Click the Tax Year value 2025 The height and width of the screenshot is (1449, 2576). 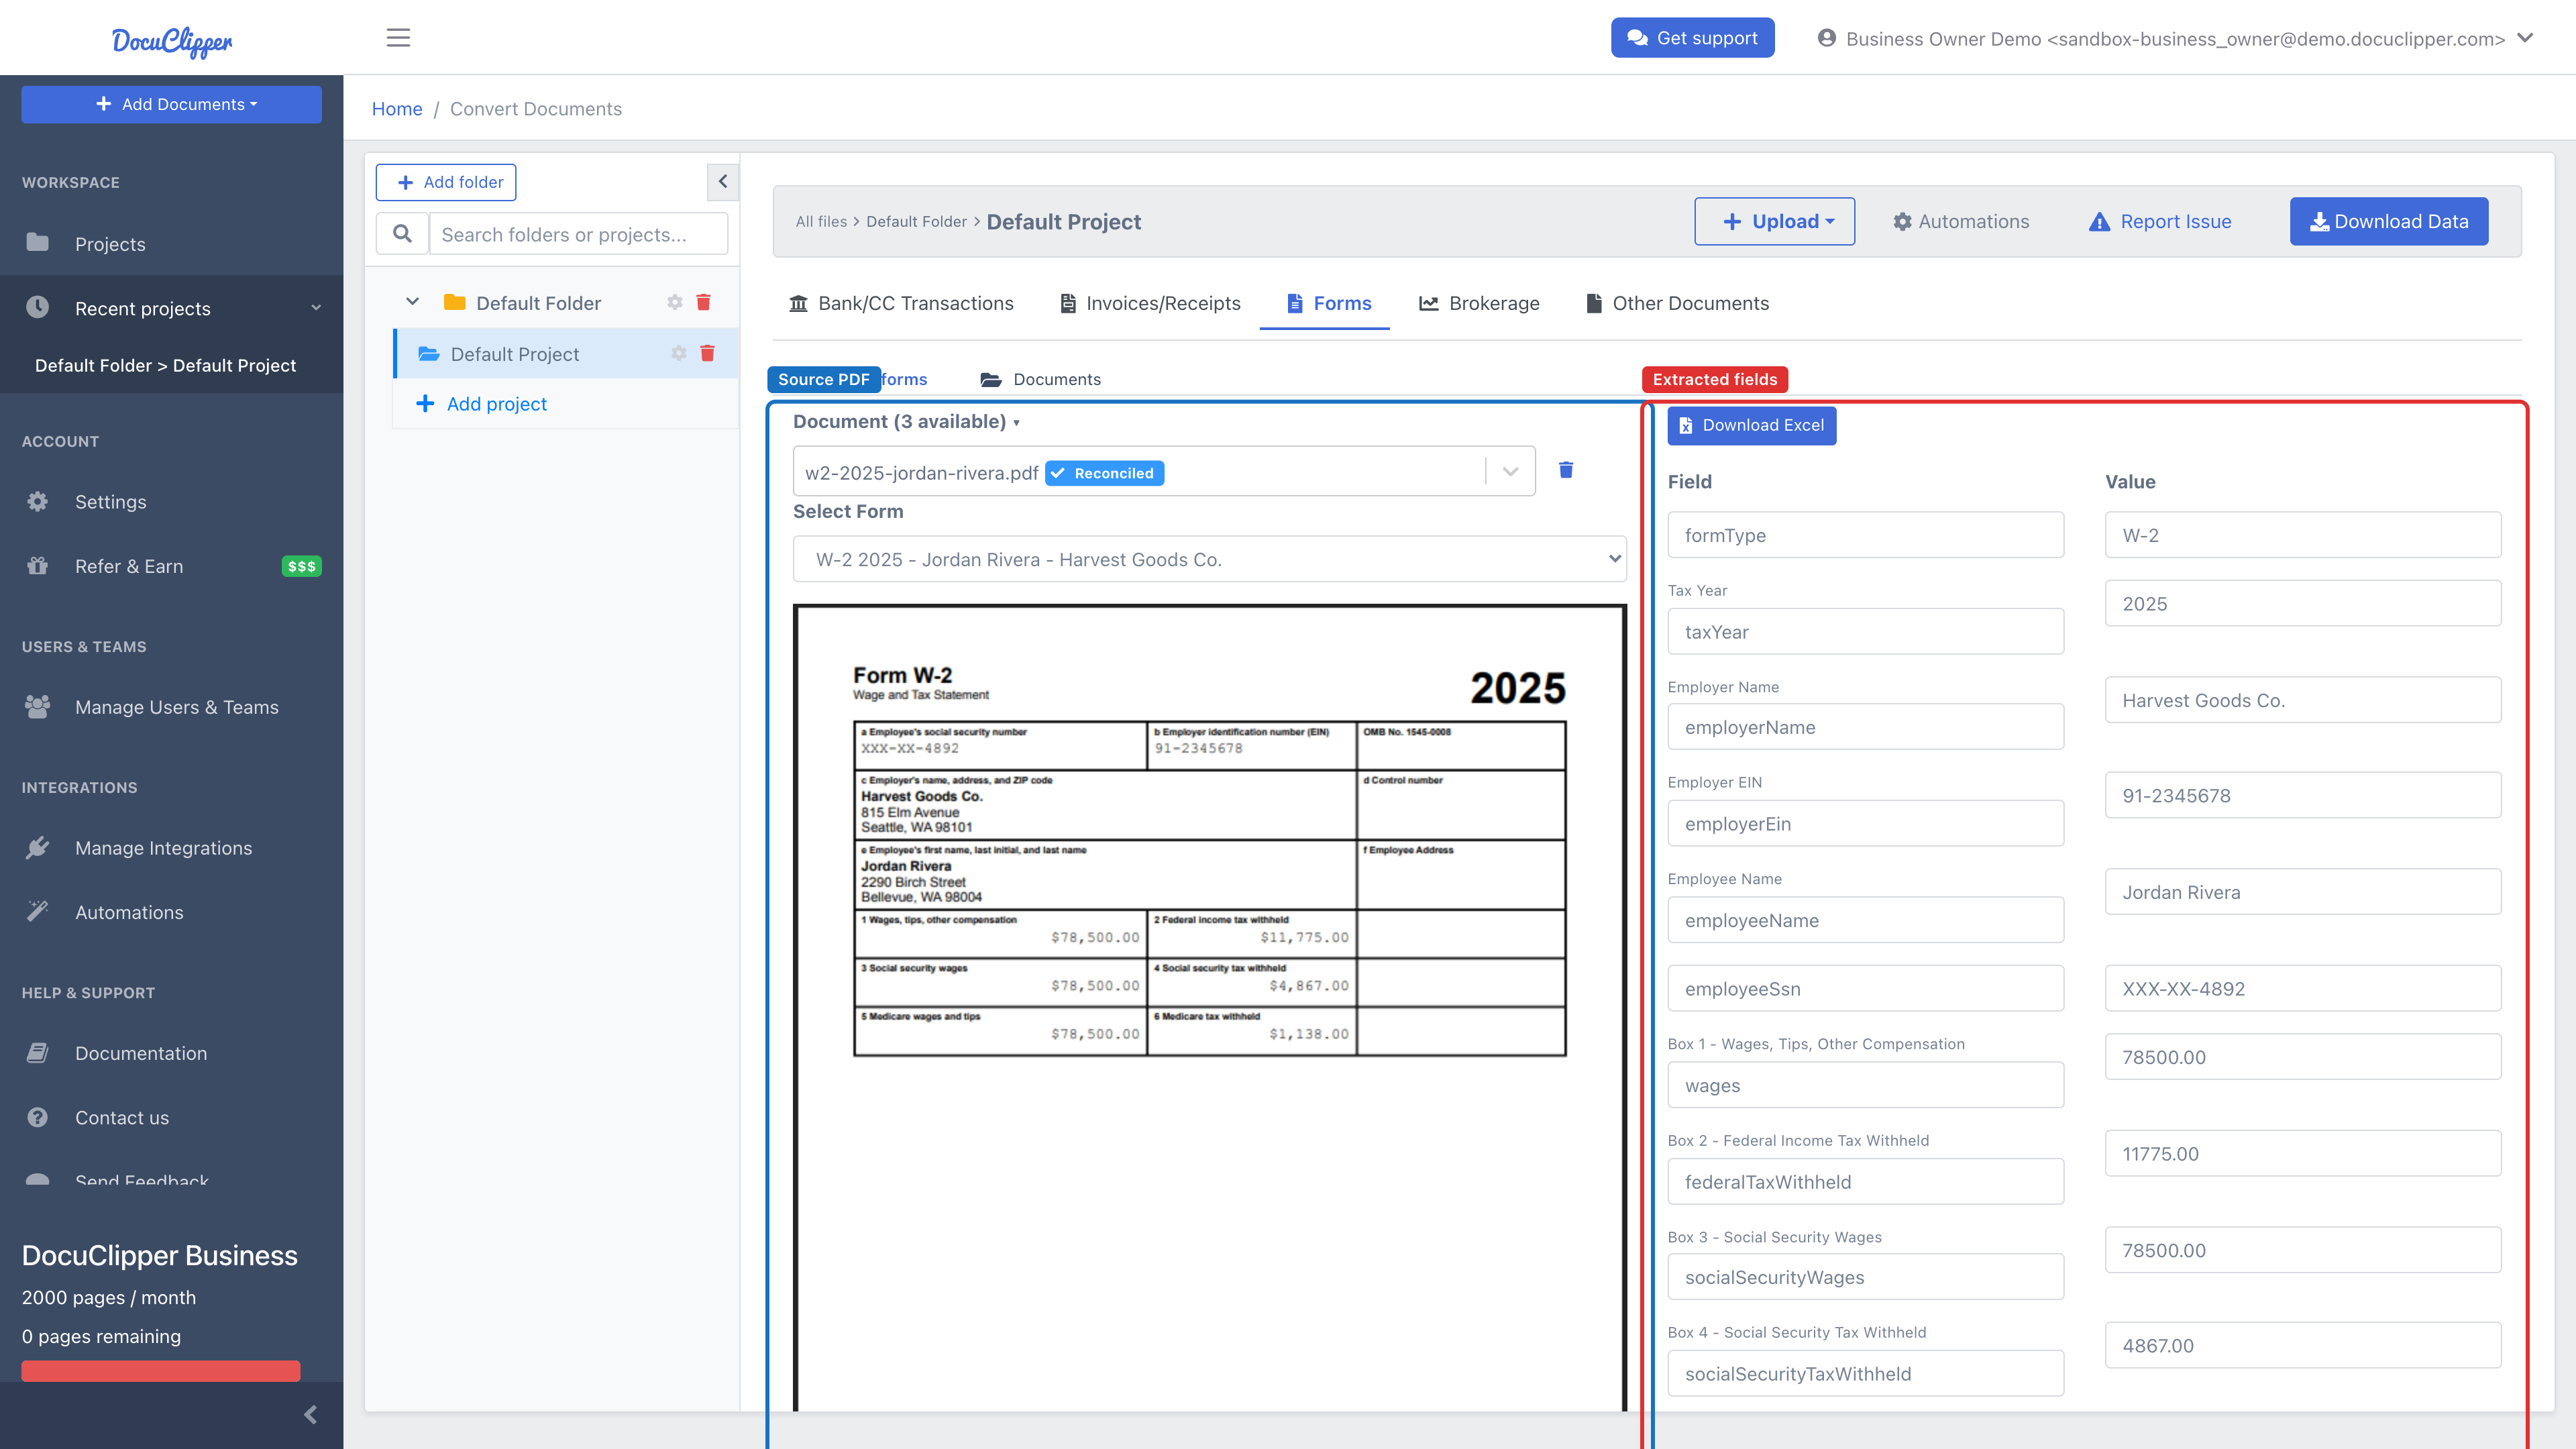2303,603
